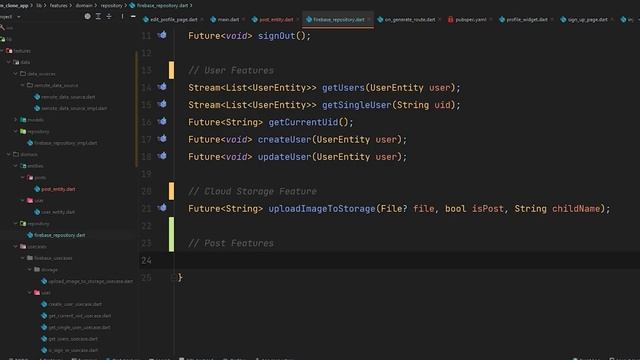Click firebase_repository.dart breadcrumb in path bar

[x=159, y=5]
